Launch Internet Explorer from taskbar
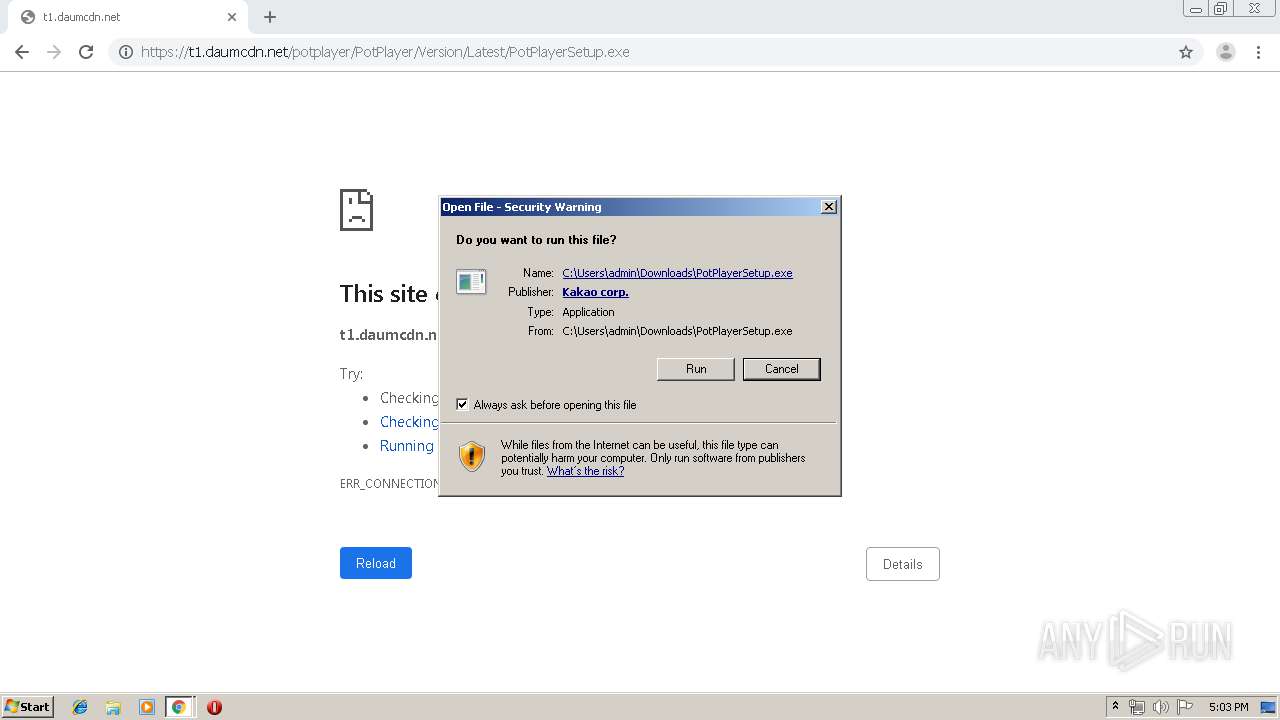1280x720 pixels. [x=80, y=707]
